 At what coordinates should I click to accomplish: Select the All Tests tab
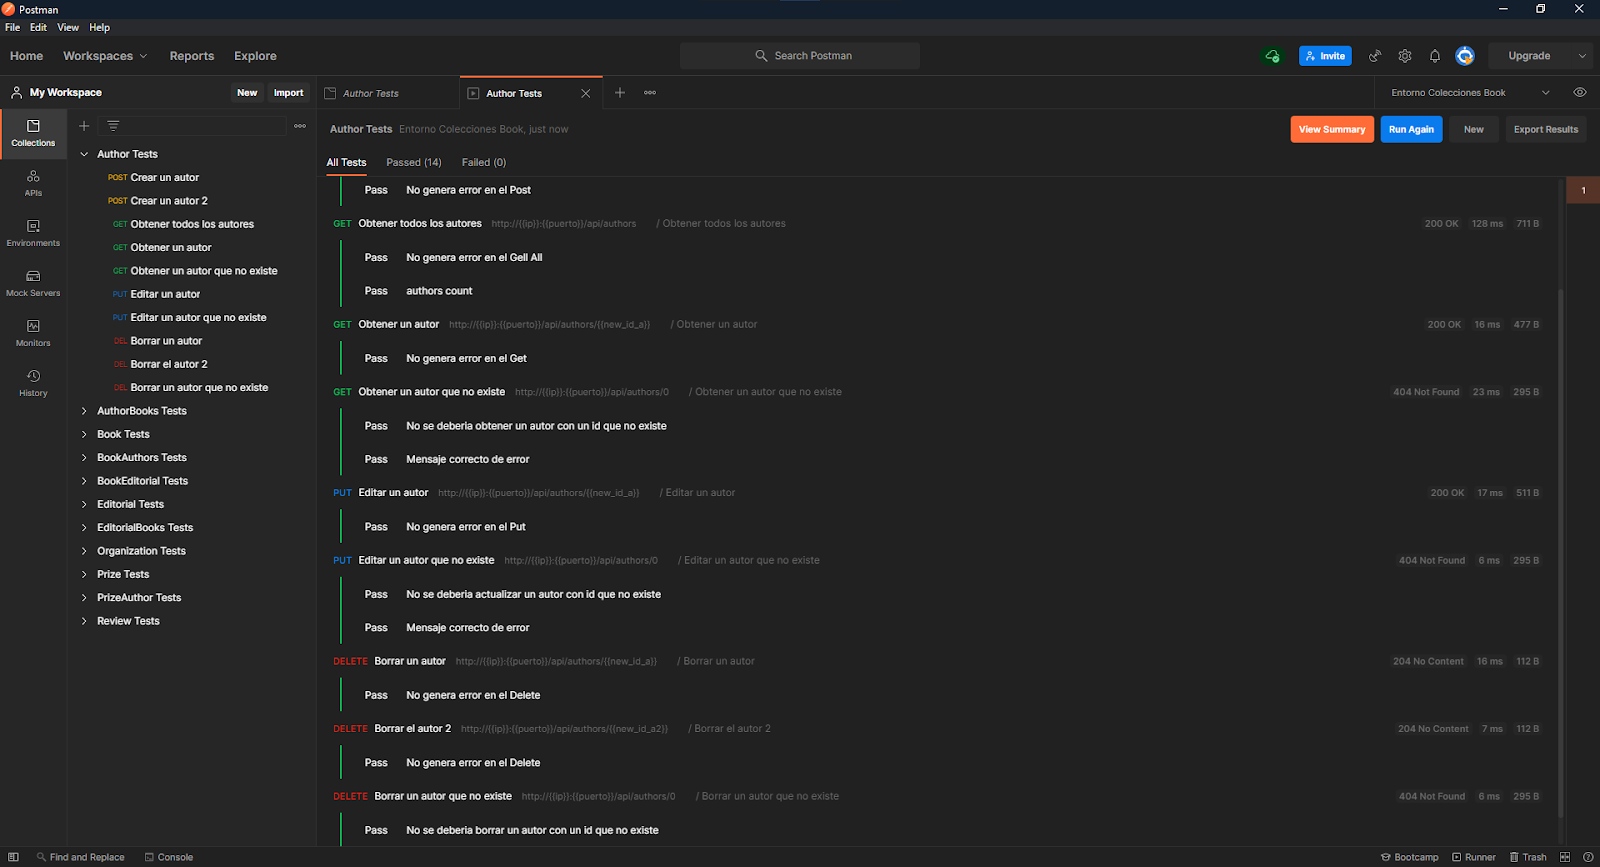pyautogui.click(x=346, y=162)
